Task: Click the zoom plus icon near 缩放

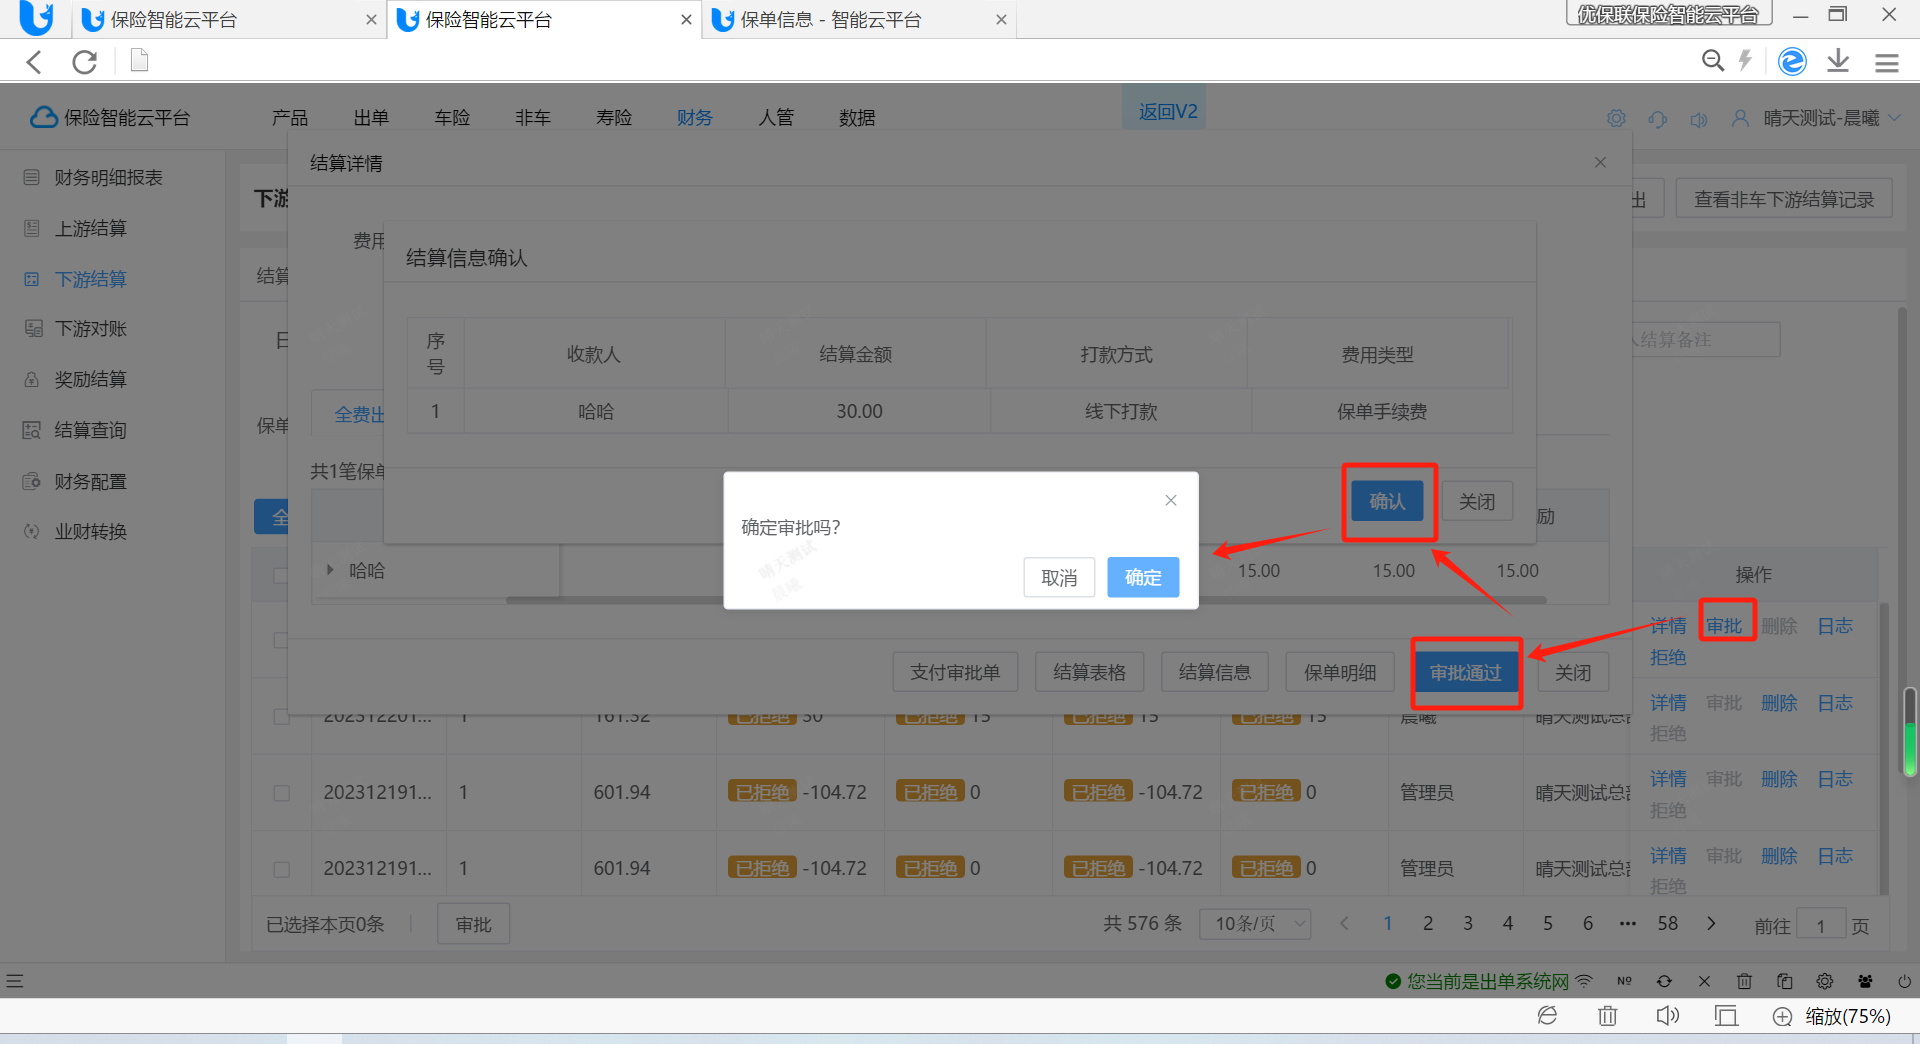Action: coord(1782,1017)
